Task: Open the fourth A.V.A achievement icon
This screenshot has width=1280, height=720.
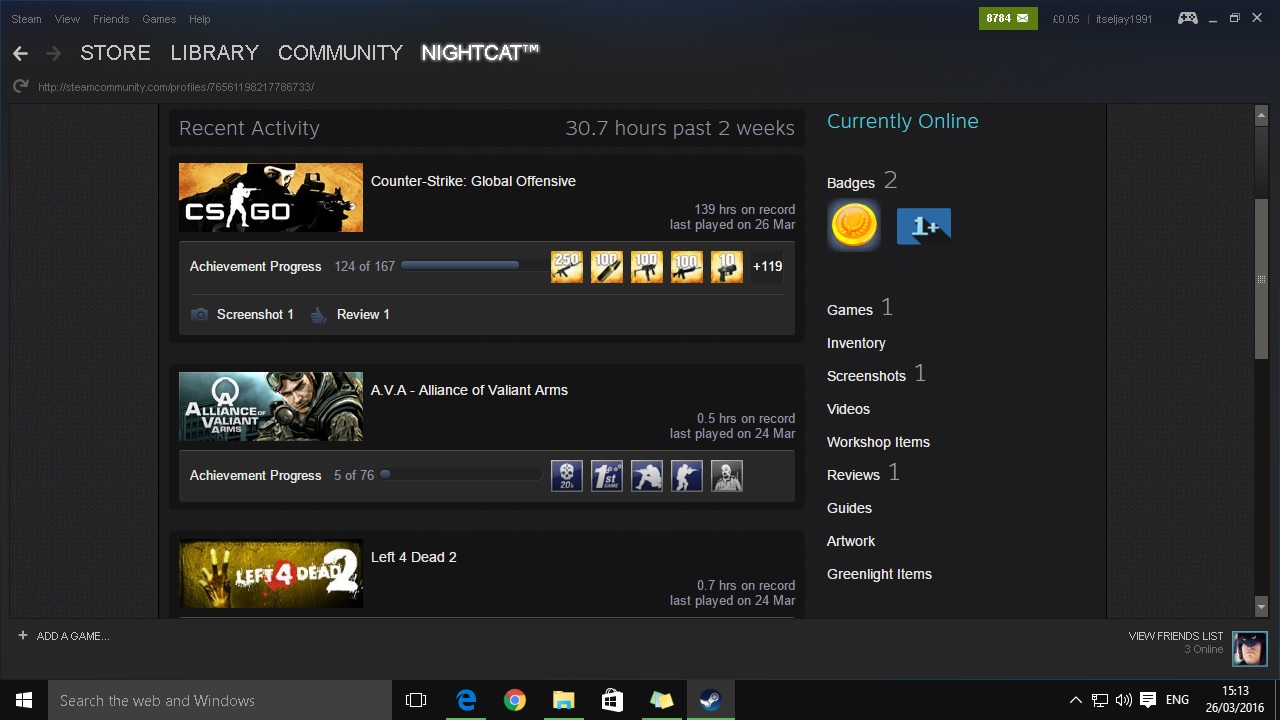Action: pos(687,476)
